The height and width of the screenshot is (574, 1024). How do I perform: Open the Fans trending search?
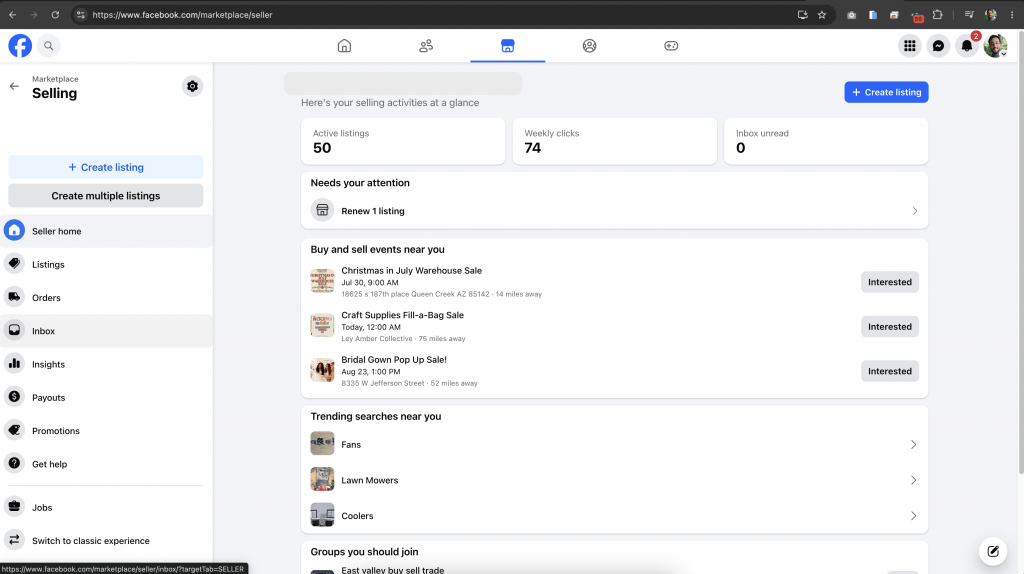pos(615,444)
